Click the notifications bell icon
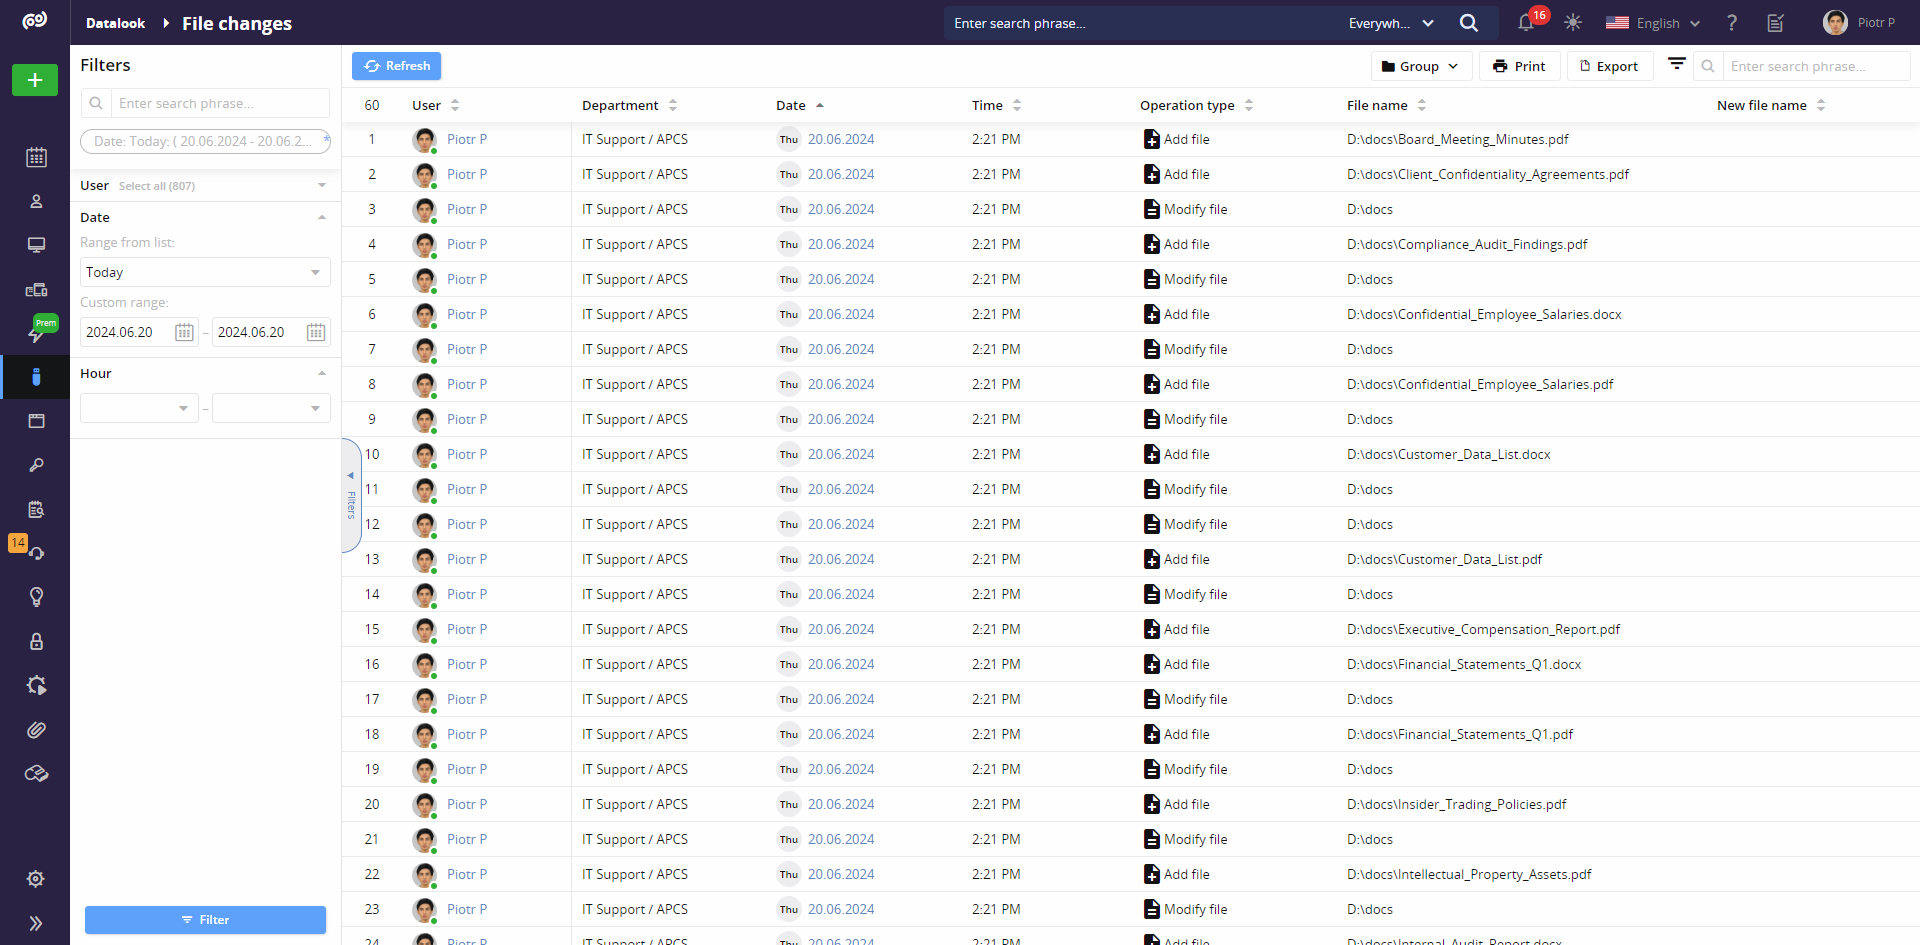 (1526, 23)
